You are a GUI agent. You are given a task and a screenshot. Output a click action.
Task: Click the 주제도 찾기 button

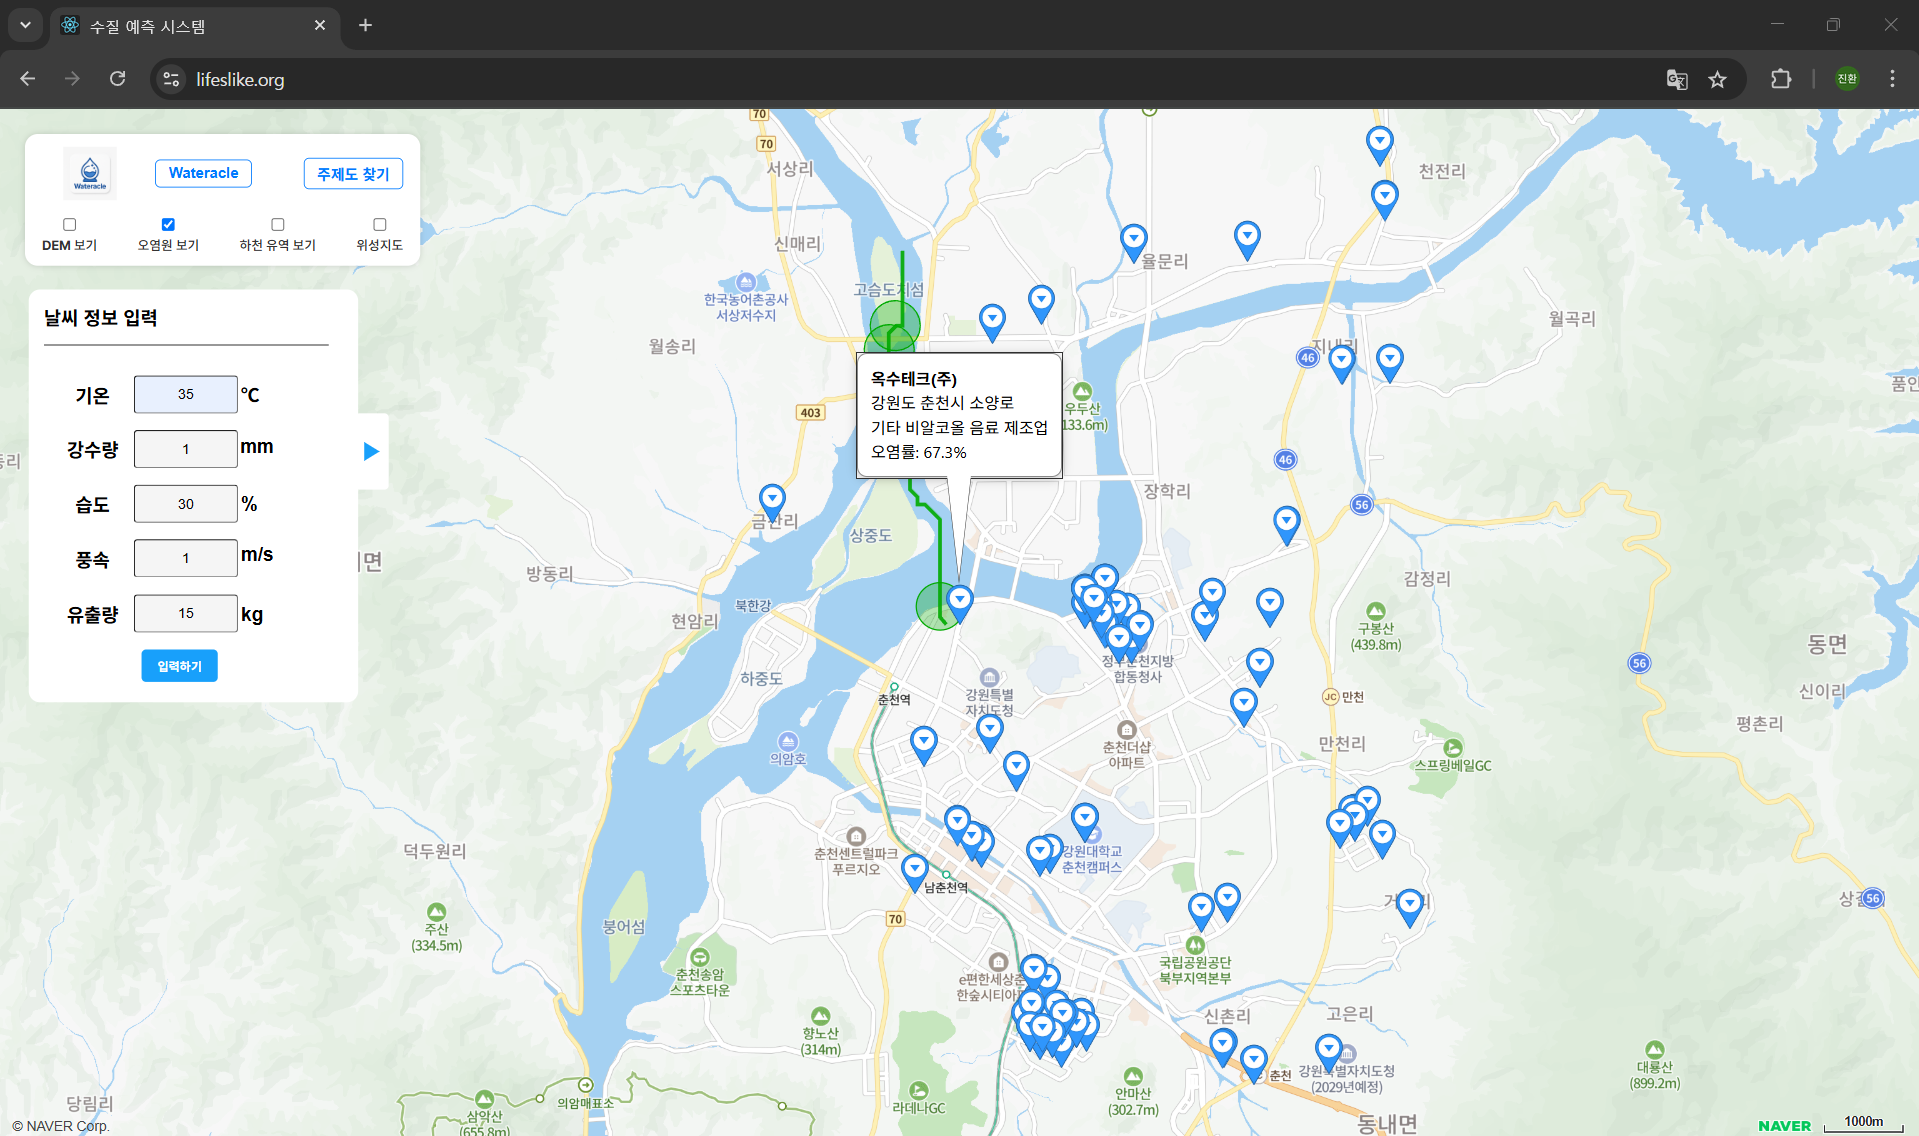[353, 173]
